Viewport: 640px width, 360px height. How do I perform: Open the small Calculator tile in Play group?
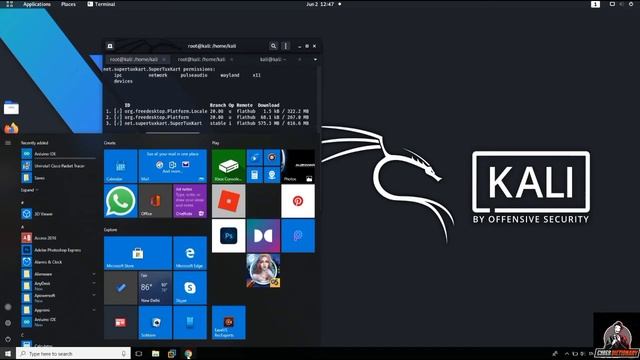click(x=255, y=175)
